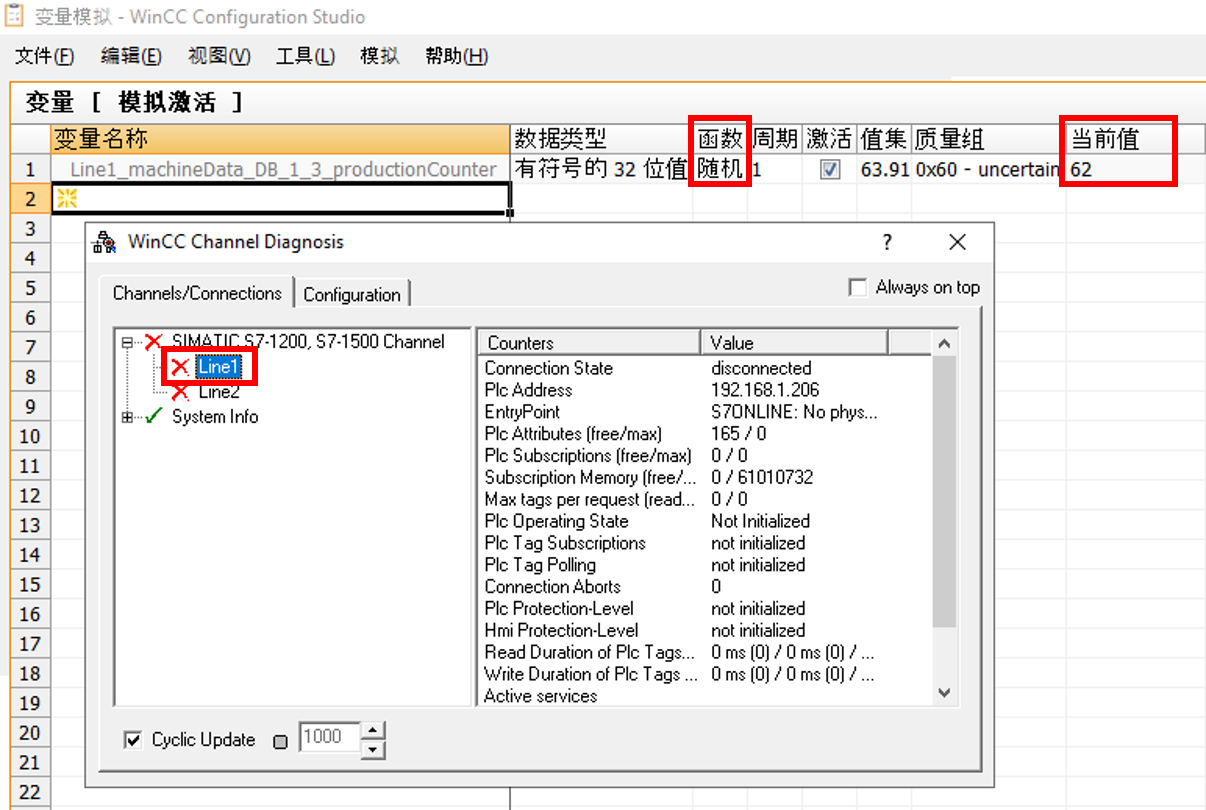Click the green check icon of System Info
This screenshot has height=810, width=1206.
pos(153,417)
